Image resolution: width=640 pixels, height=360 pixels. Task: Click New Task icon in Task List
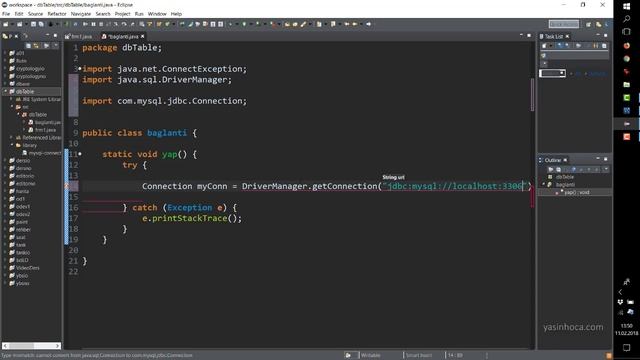coord(544,46)
